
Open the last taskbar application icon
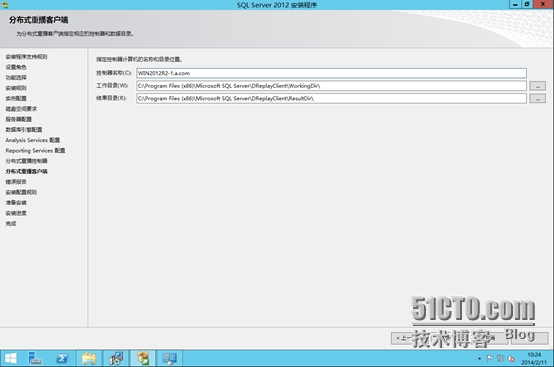tap(170, 358)
